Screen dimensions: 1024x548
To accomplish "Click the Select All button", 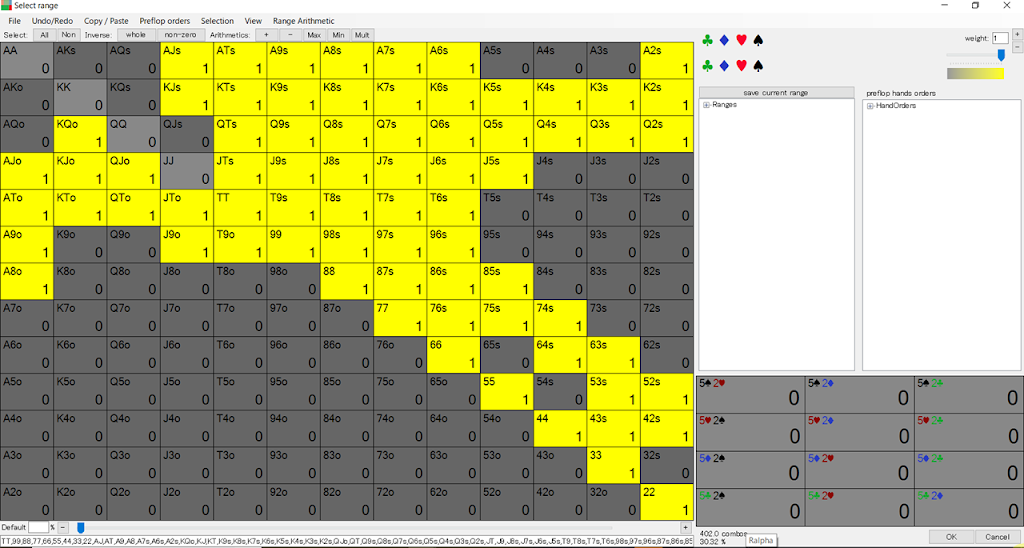I will pyautogui.click(x=44, y=35).
